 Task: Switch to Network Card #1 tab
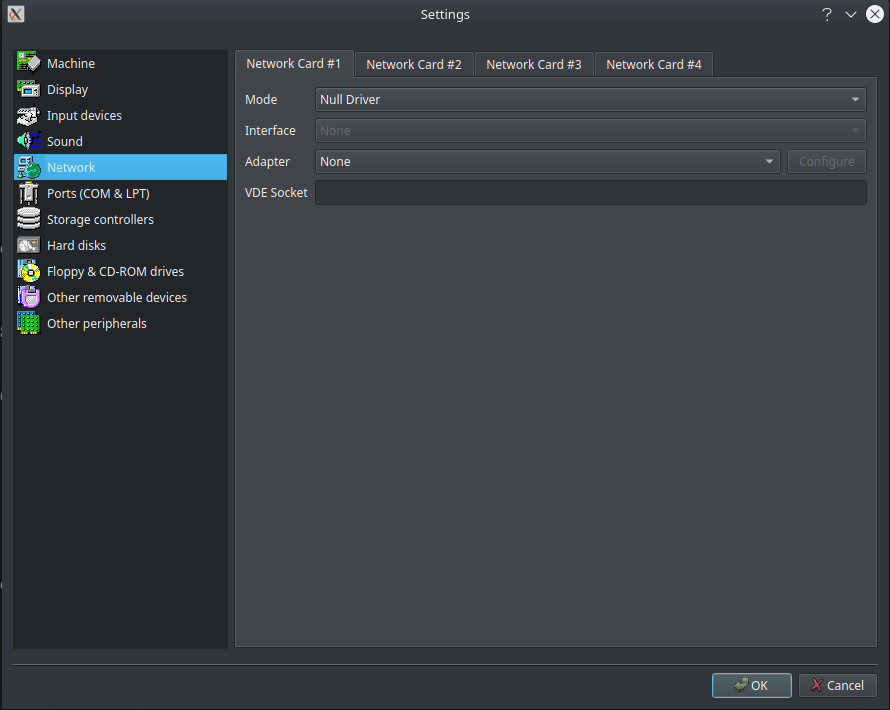point(294,64)
